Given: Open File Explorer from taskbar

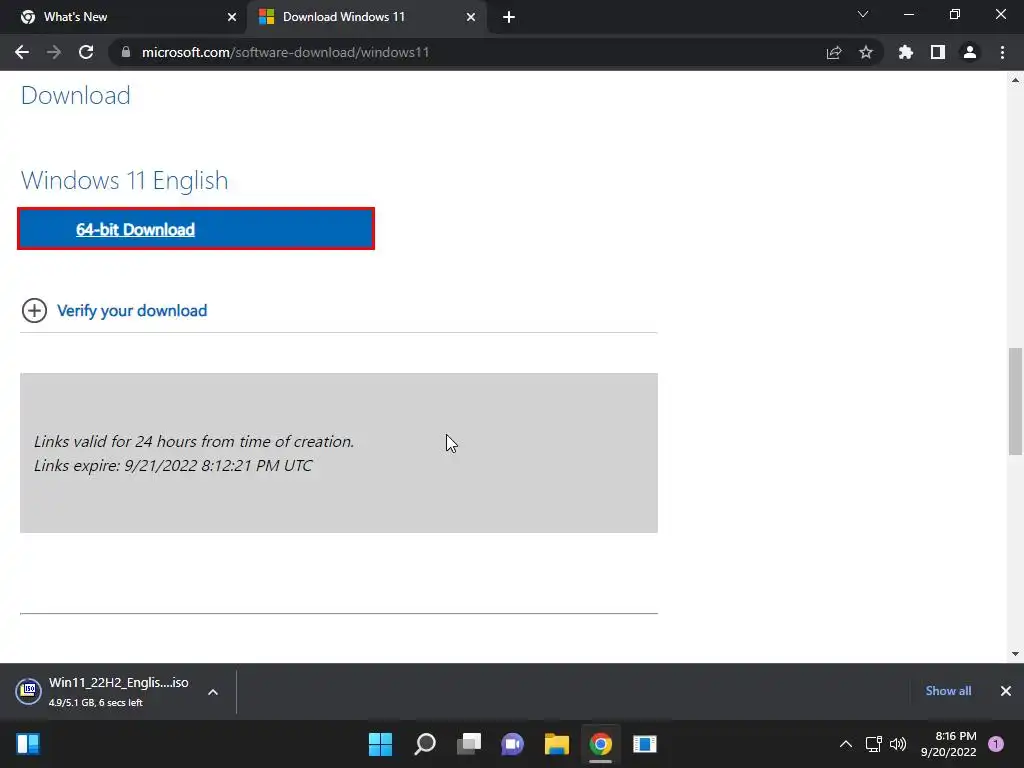Looking at the screenshot, I should [556, 744].
